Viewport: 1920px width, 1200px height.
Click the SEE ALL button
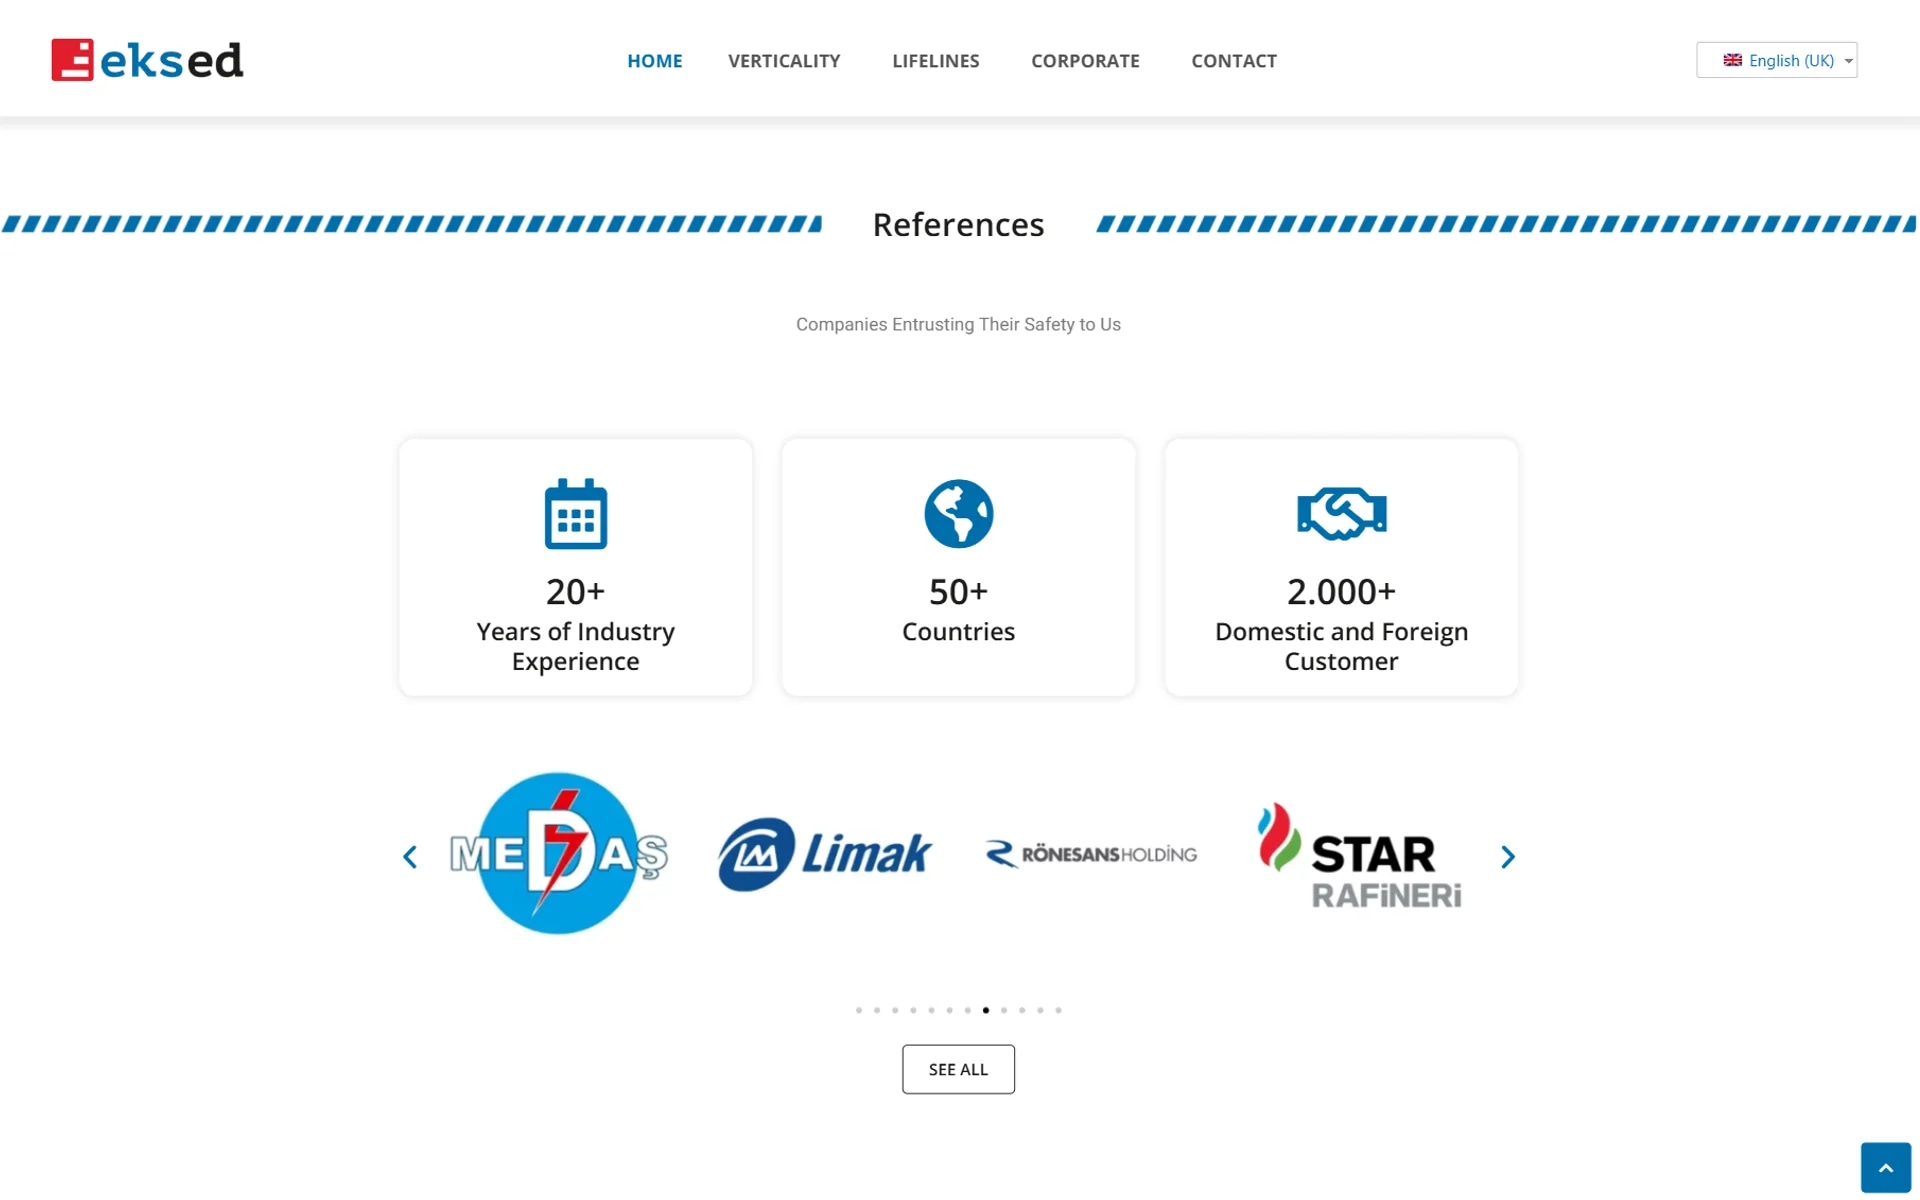tap(958, 1069)
